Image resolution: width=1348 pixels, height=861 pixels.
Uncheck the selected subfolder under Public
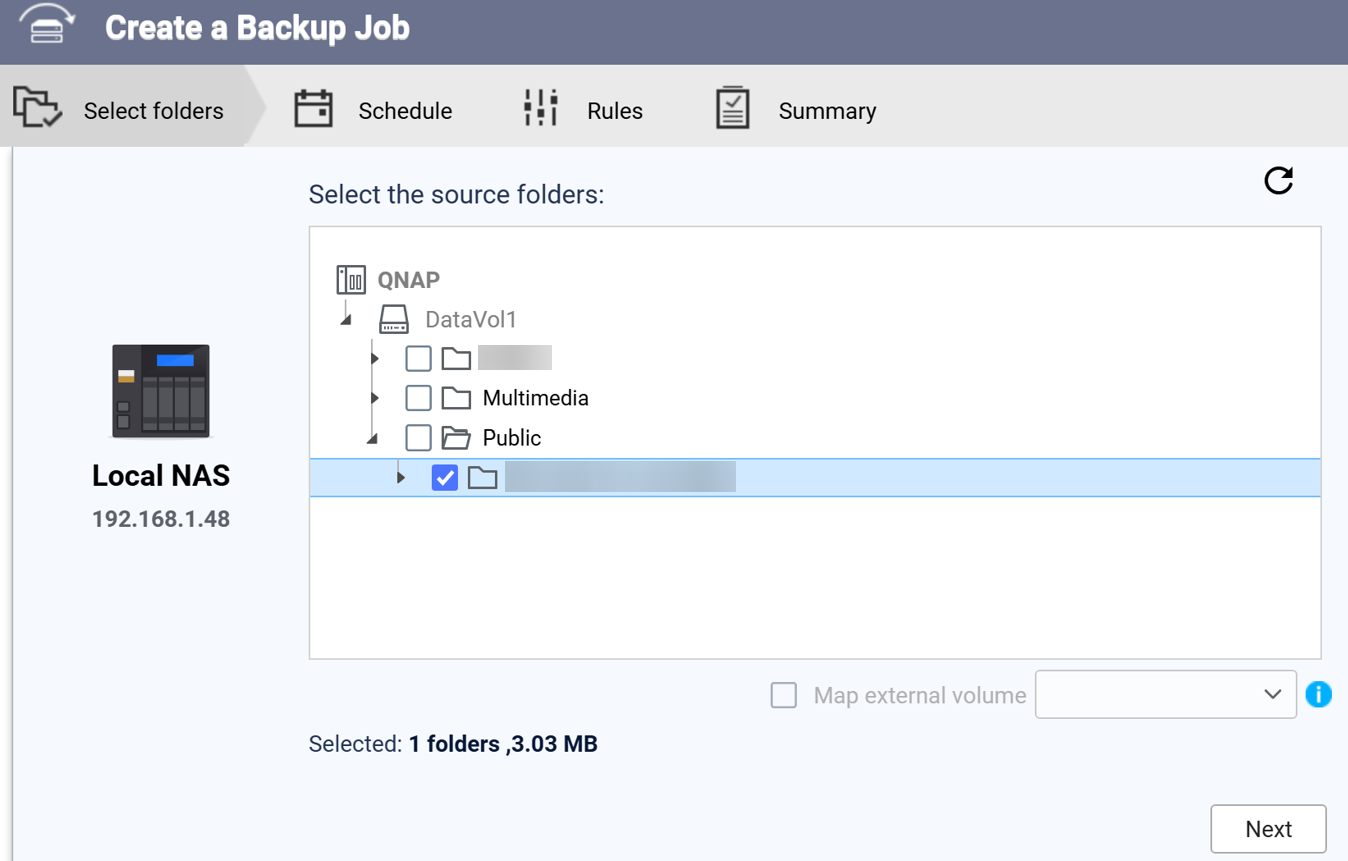(445, 478)
